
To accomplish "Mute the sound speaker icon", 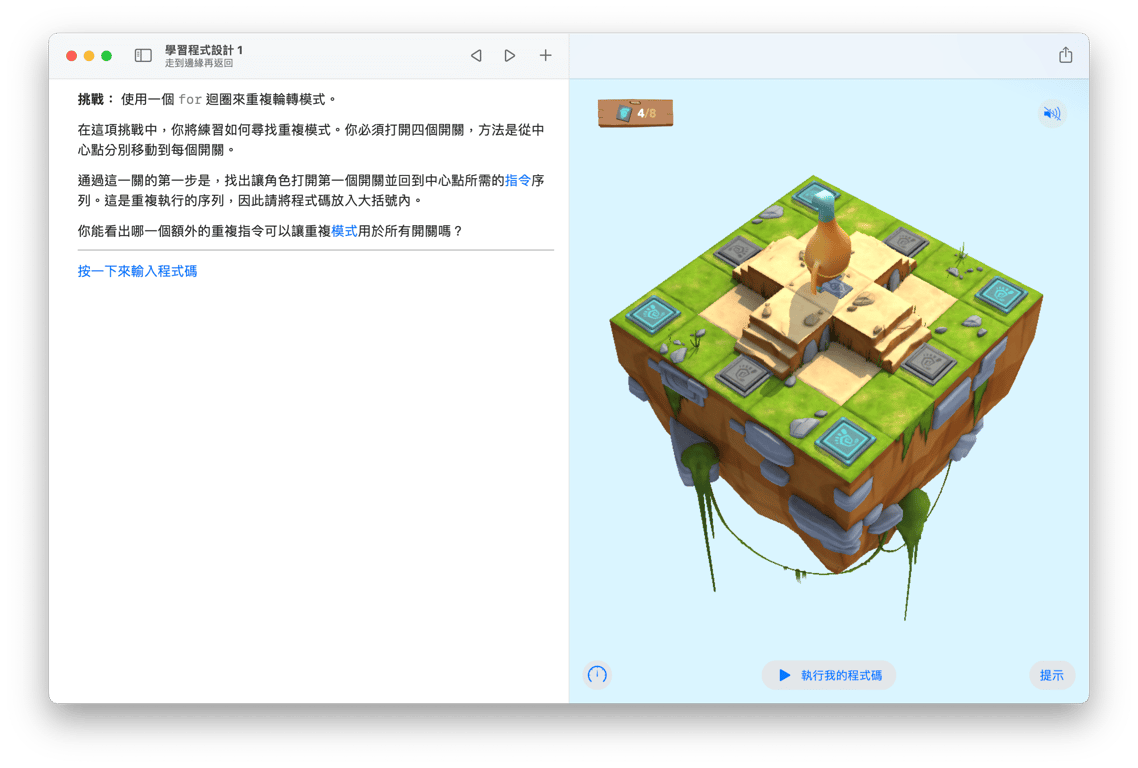I will coord(1052,113).
